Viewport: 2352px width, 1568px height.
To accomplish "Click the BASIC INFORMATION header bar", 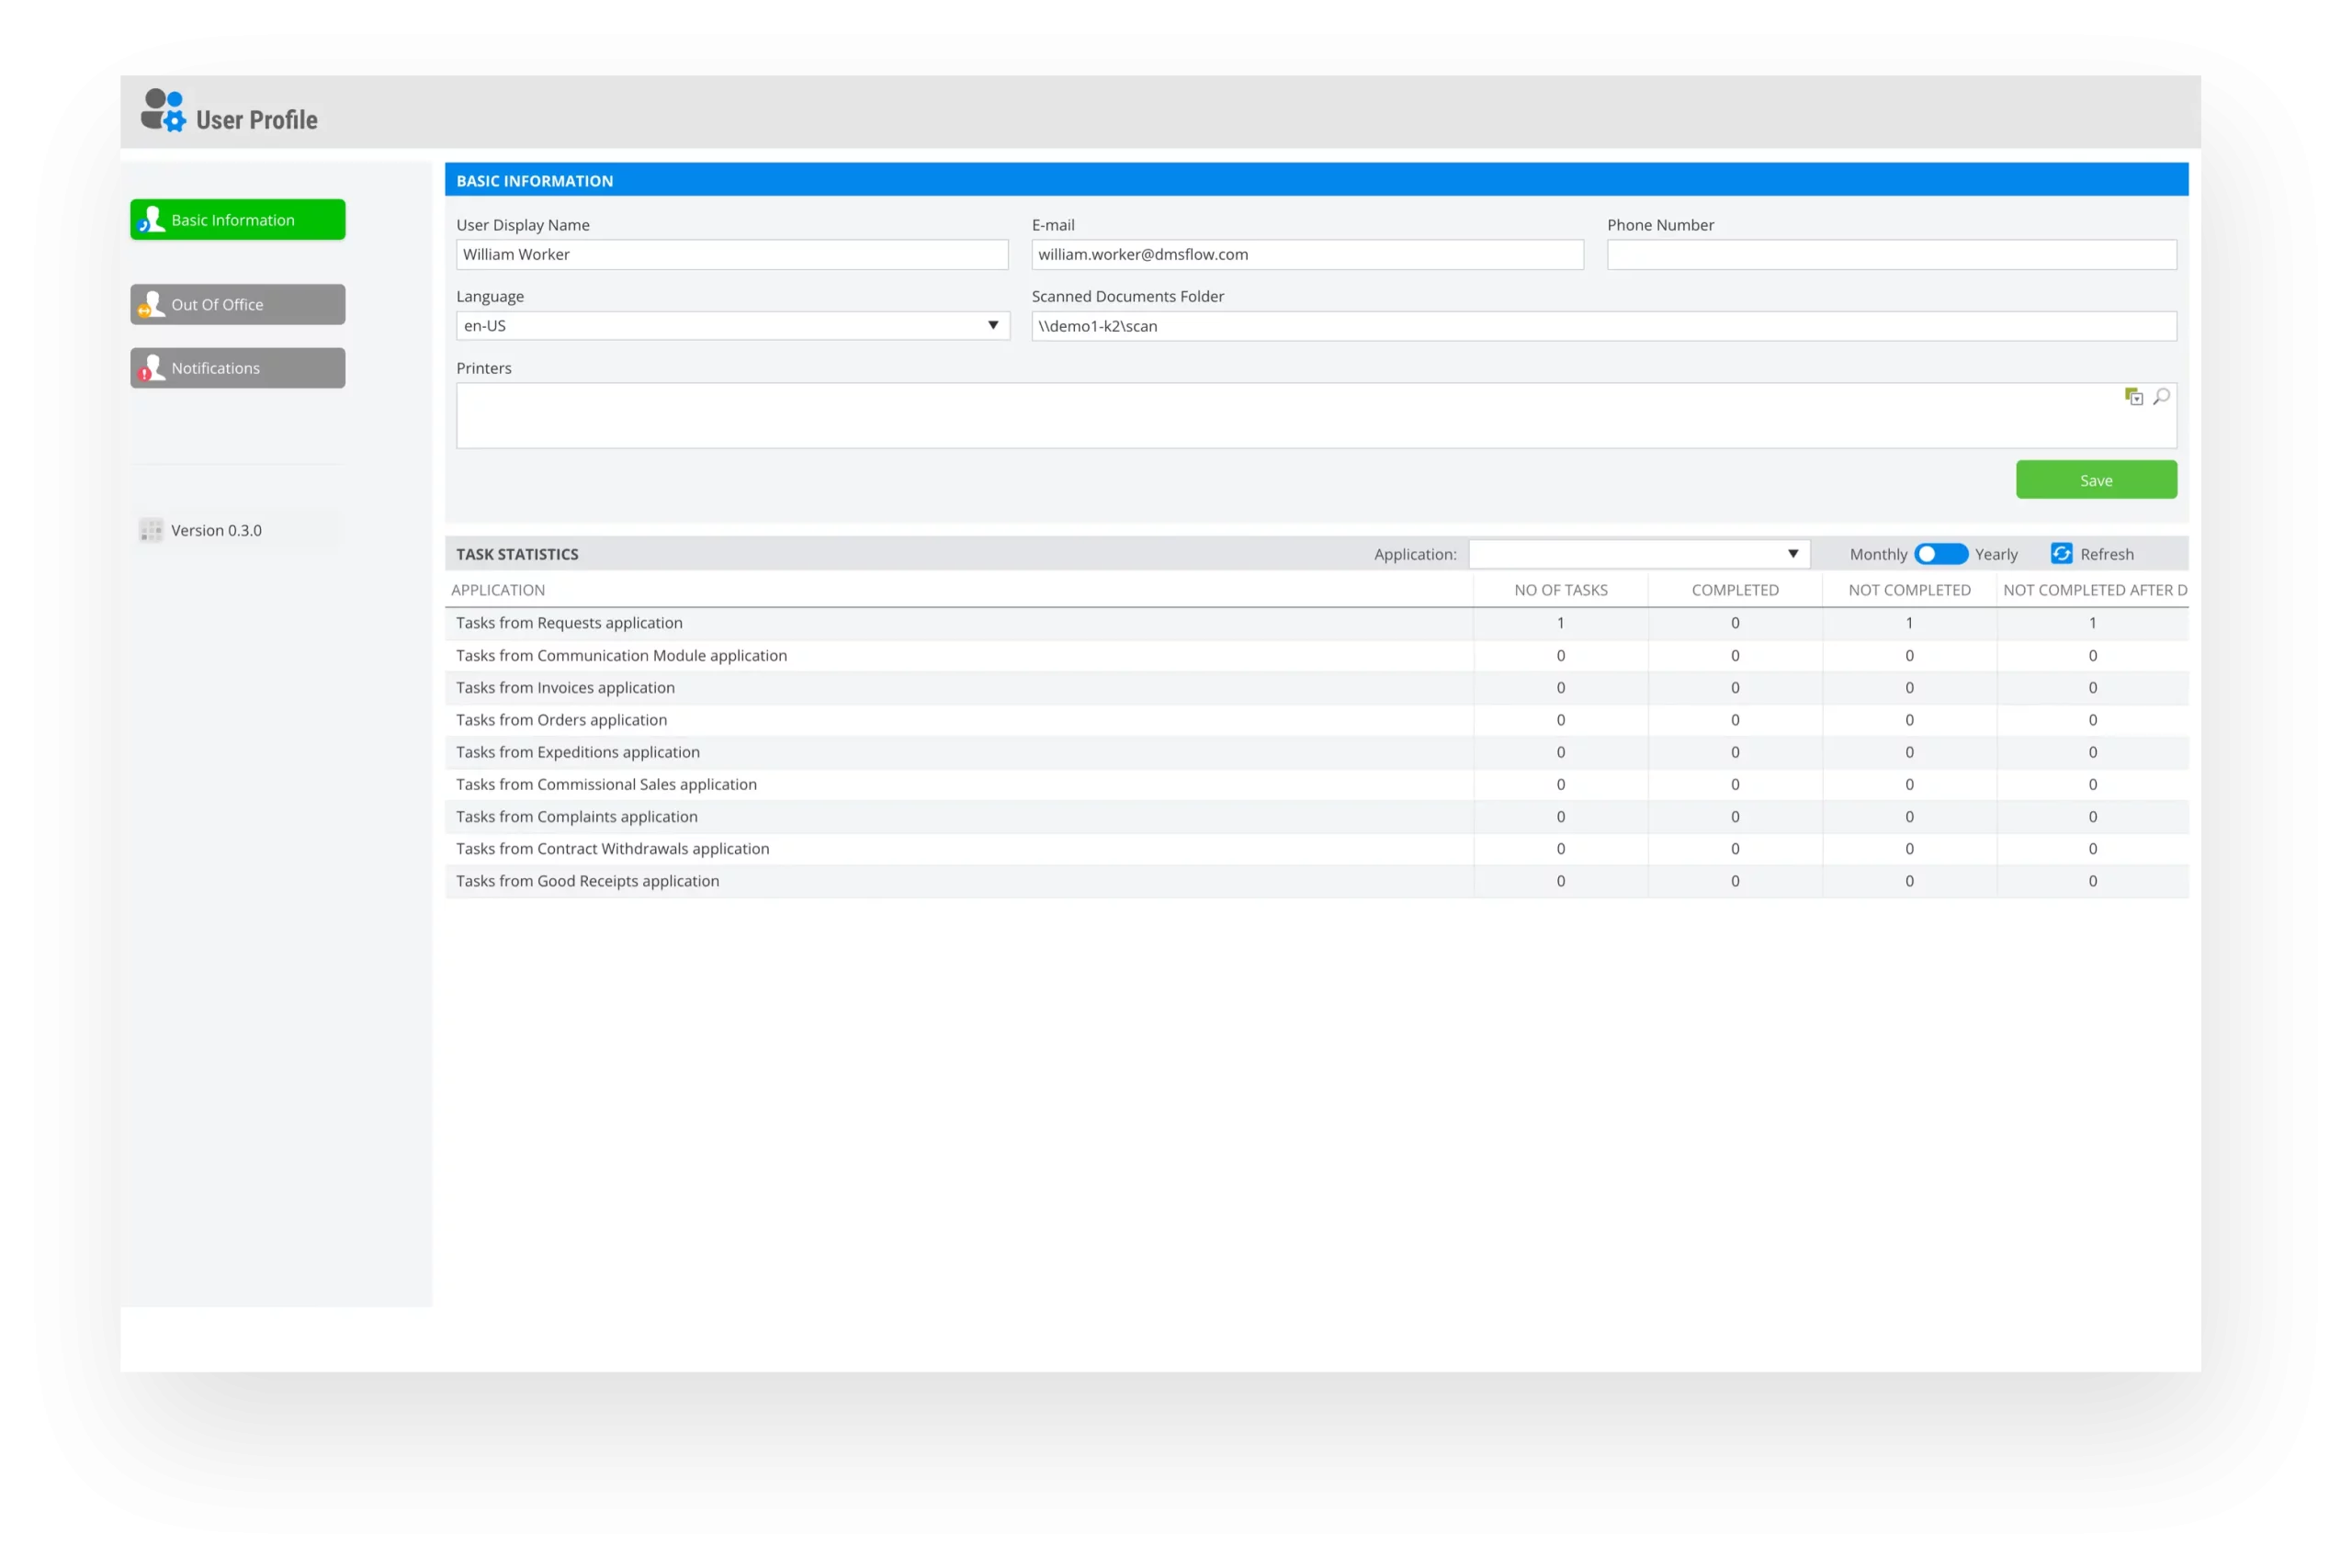I will pyautogui.click(x=1316, y=180).
